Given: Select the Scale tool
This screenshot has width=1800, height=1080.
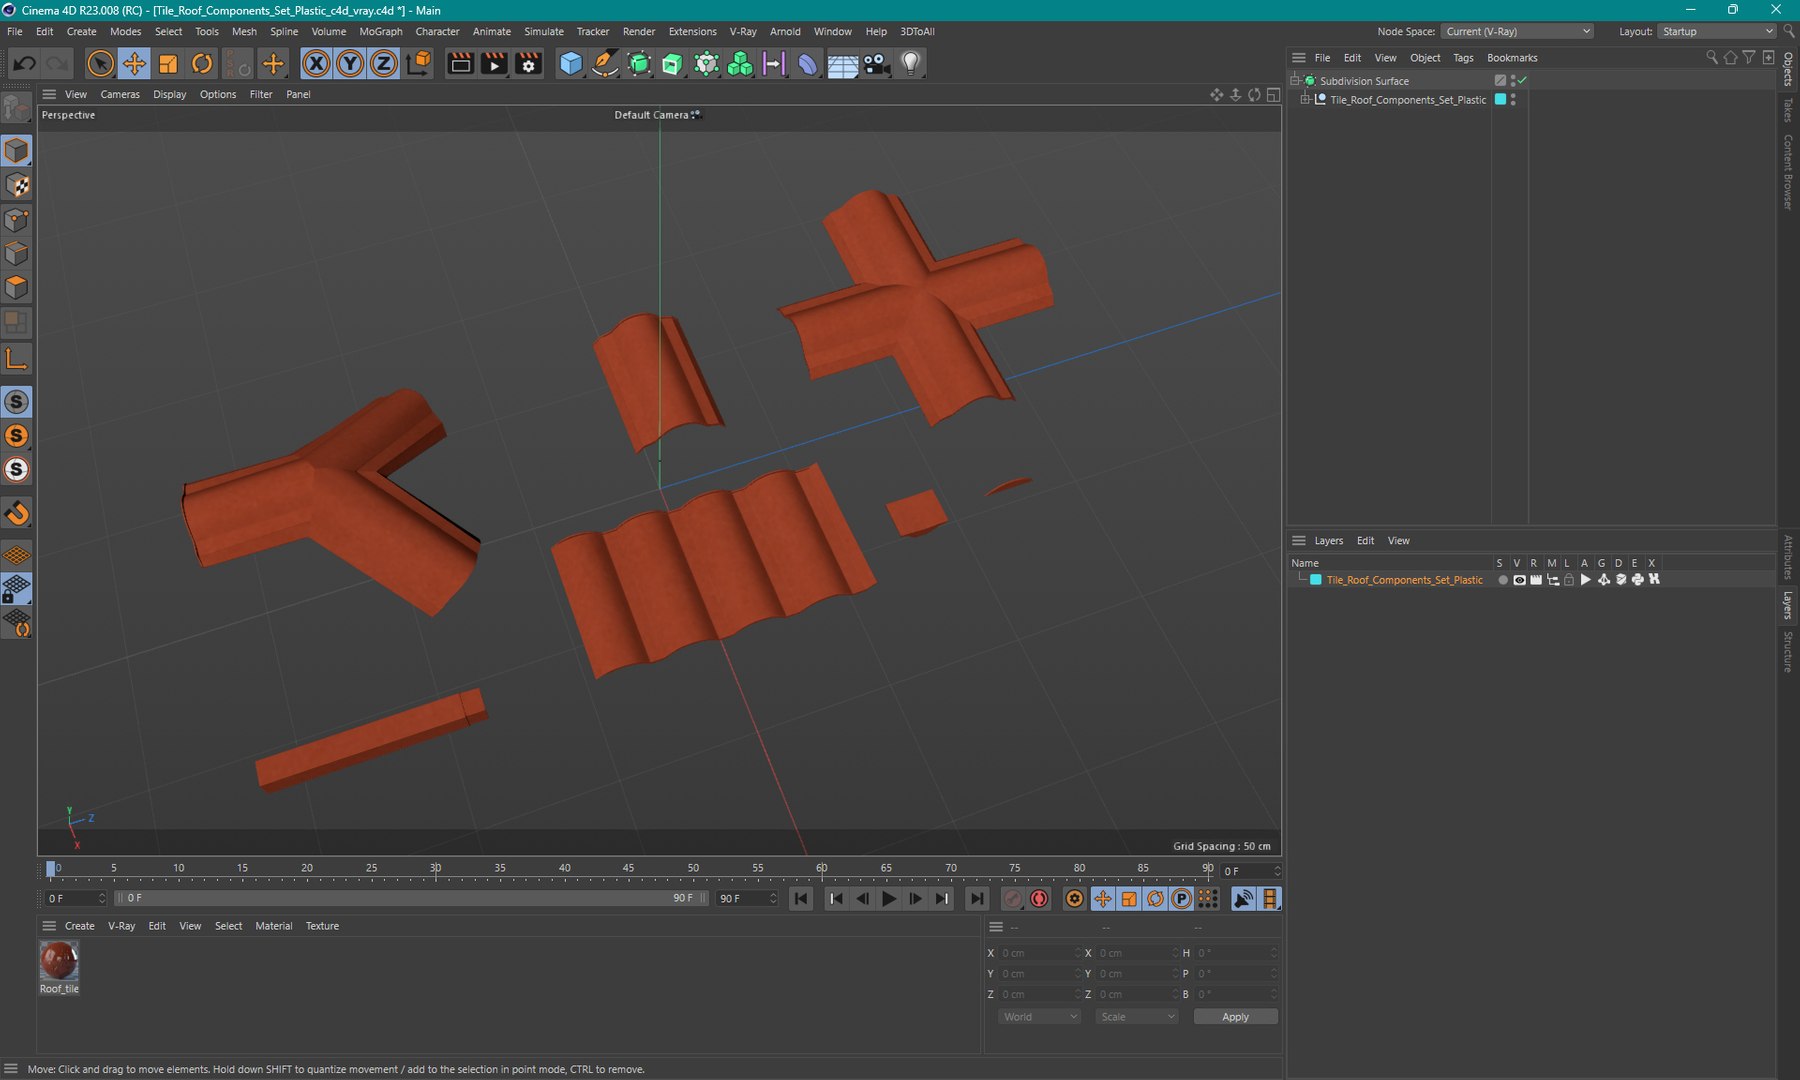Looking at the screenshot, I should point(168,64).
